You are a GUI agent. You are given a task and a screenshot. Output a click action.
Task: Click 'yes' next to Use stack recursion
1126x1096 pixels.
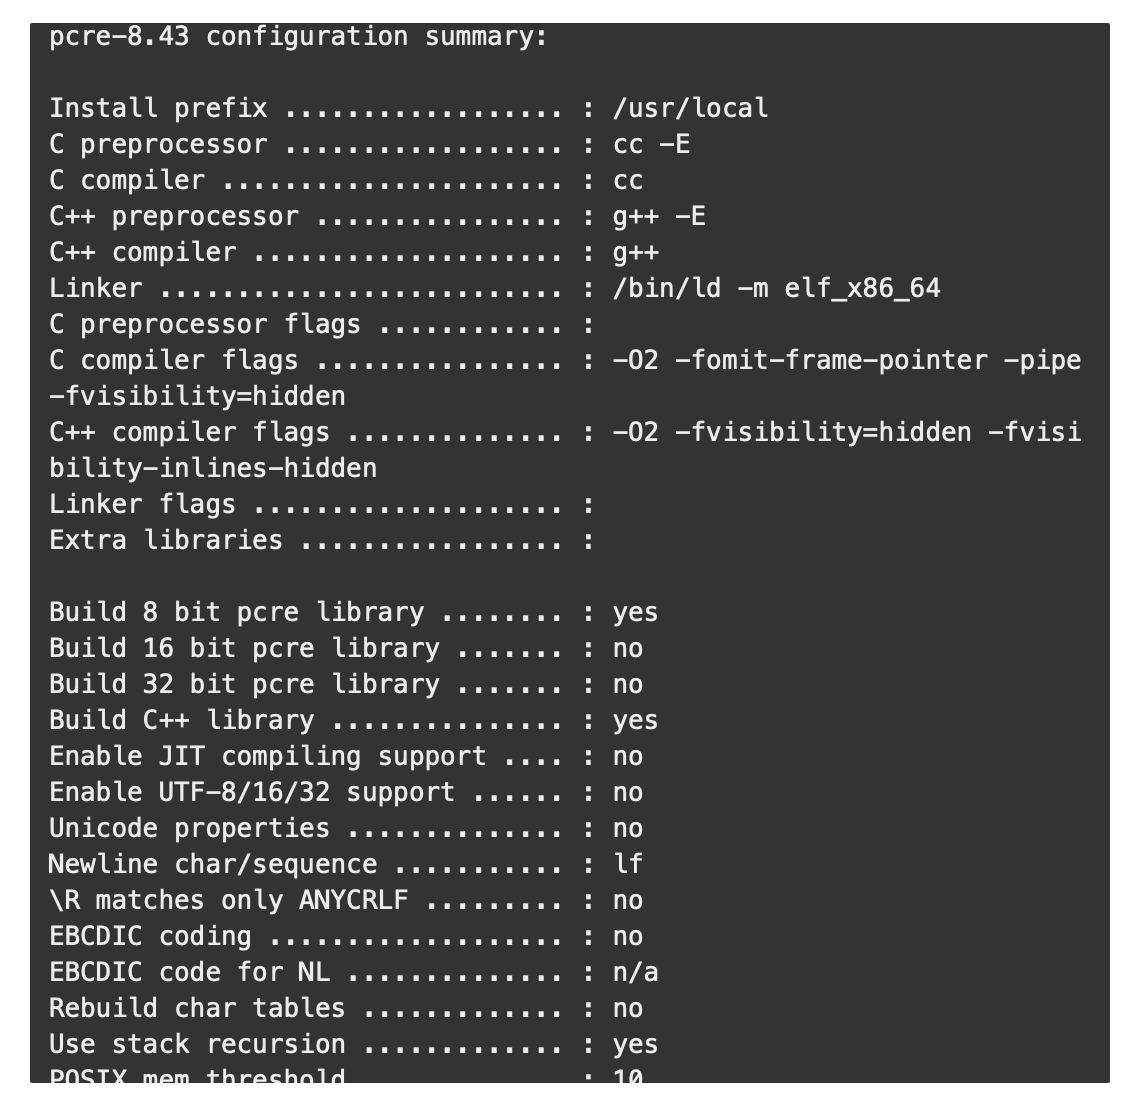click(635, 1044)
